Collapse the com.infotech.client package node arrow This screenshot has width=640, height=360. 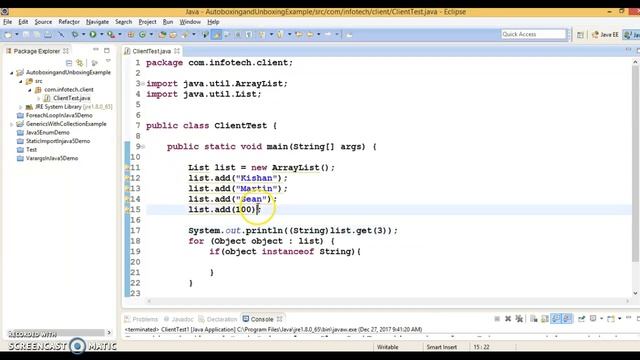point(29,90)
